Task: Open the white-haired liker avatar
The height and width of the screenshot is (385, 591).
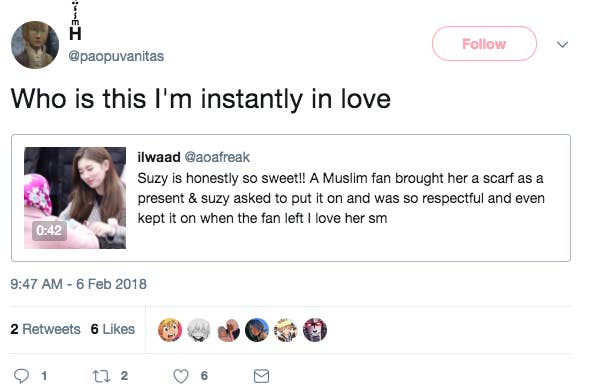Action: click(x=199, y=330)
